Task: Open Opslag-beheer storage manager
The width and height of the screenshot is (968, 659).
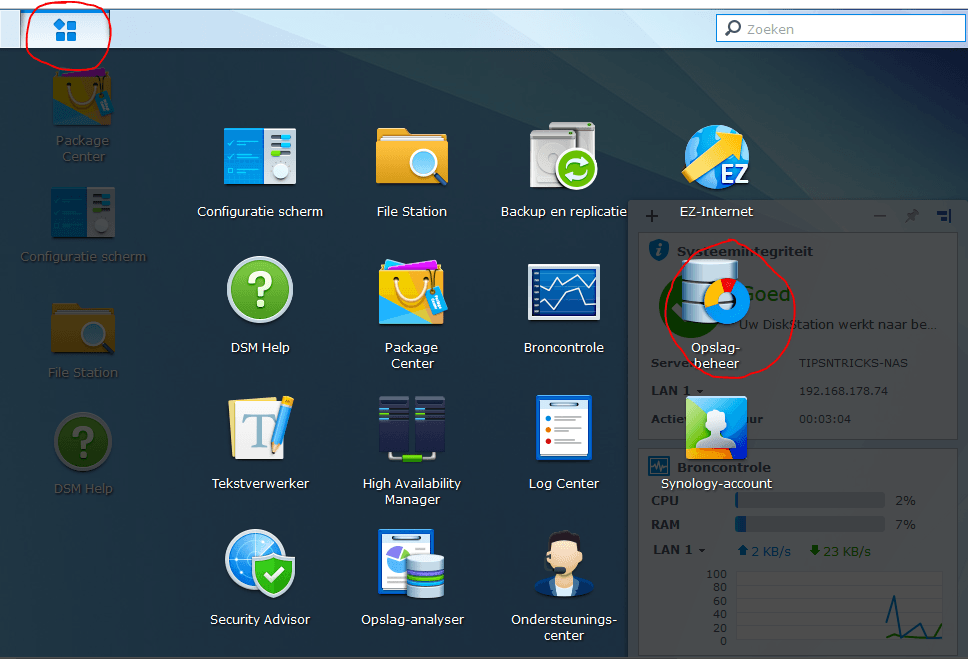Action: coord(716,314)
